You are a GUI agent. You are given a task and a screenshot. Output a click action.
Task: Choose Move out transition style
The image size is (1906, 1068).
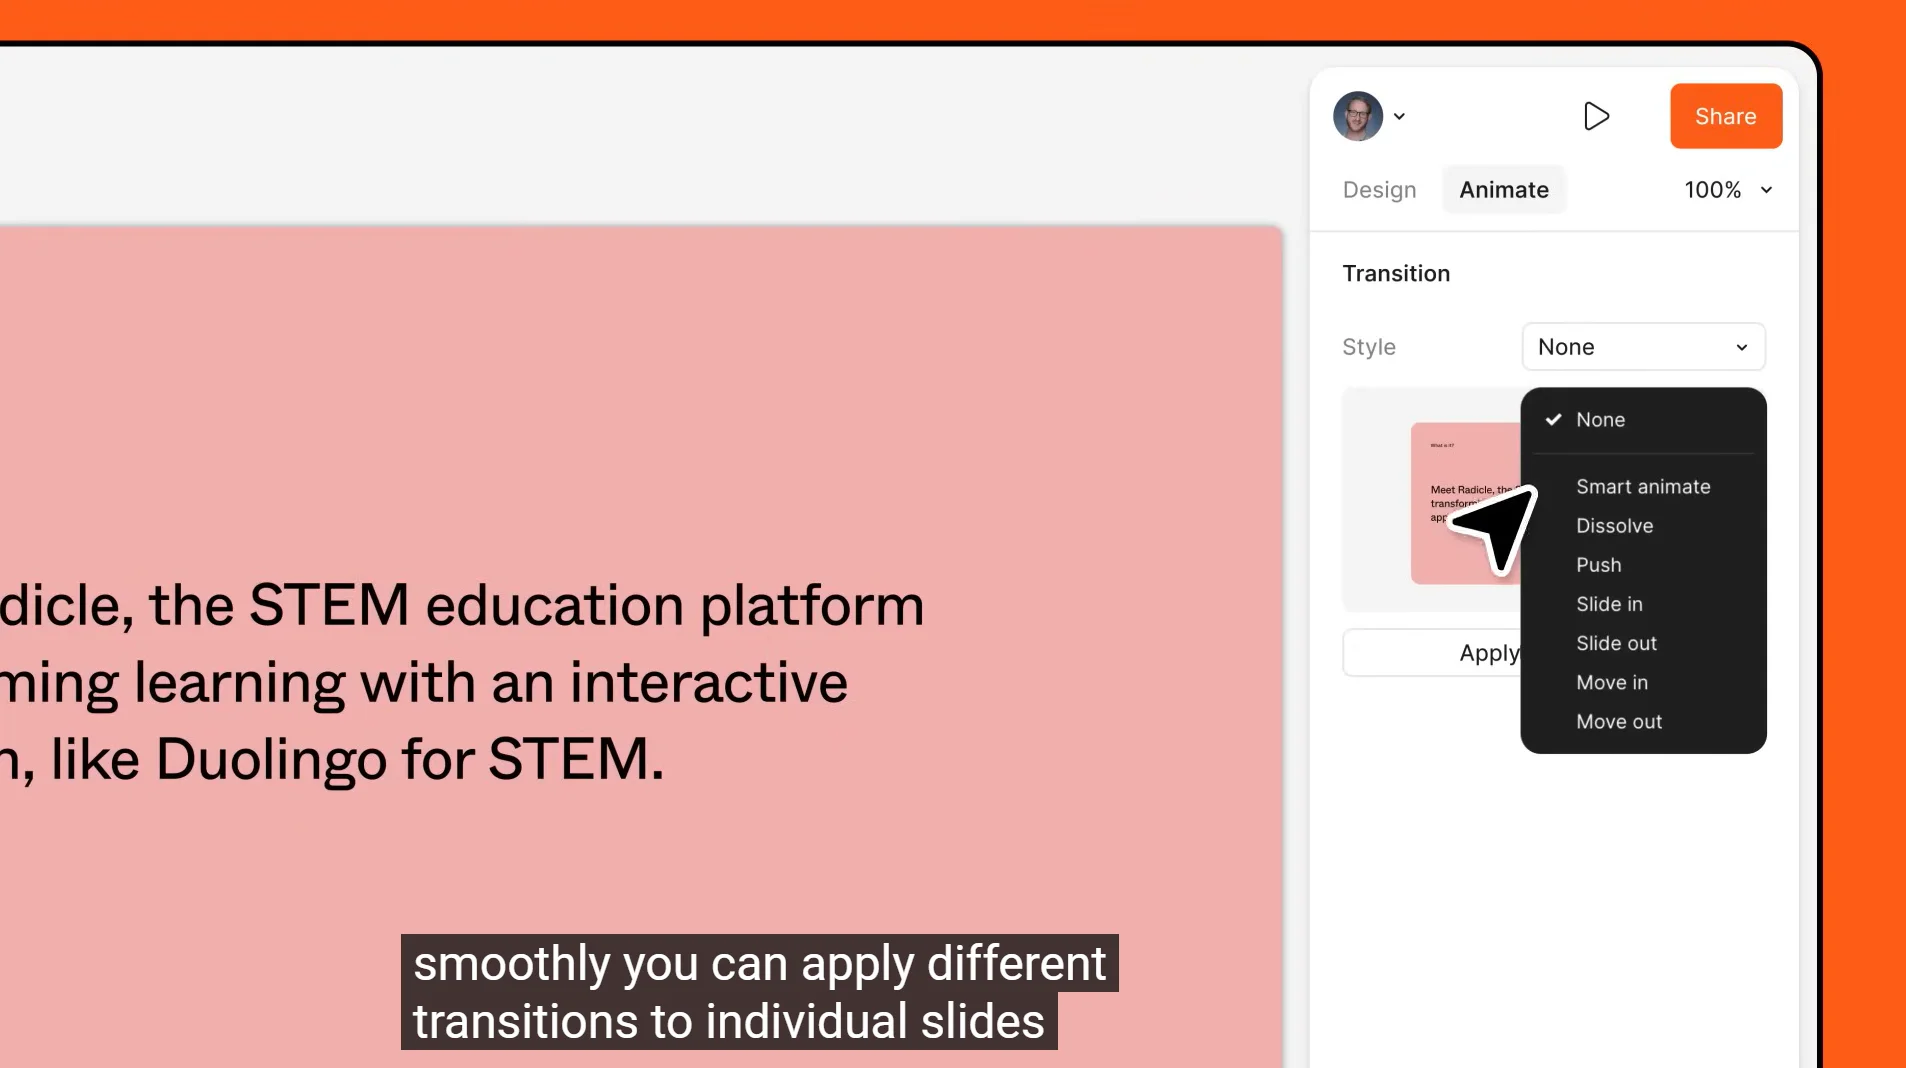click(1618, 722)
